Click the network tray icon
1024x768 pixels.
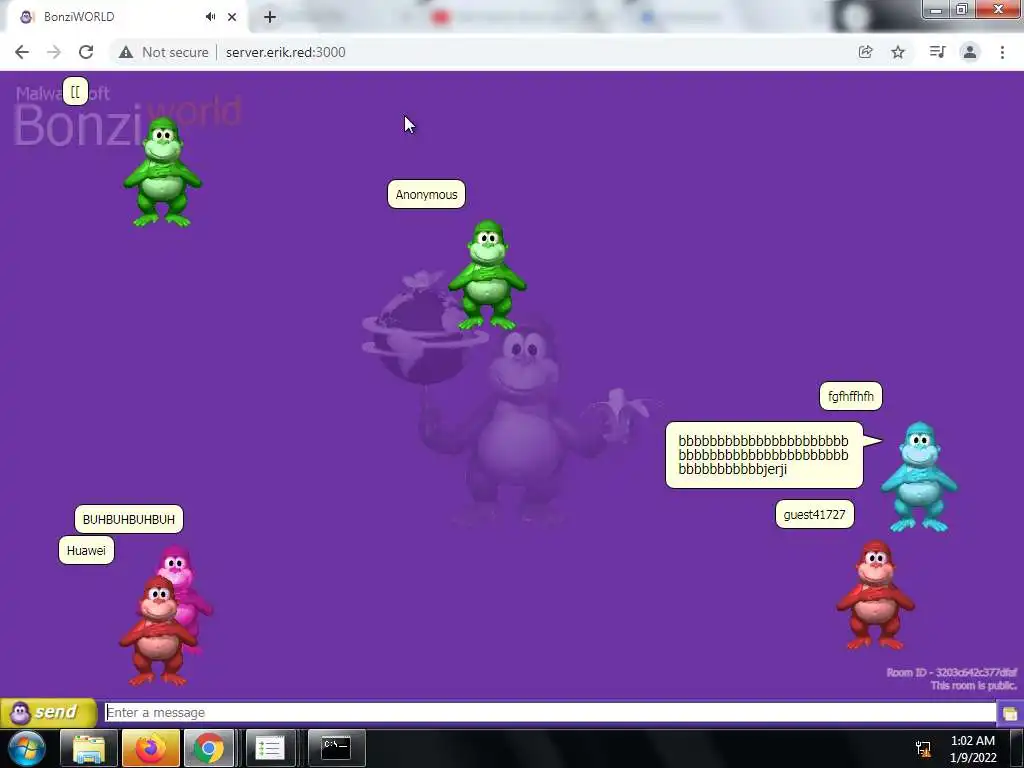coord(923,749)
